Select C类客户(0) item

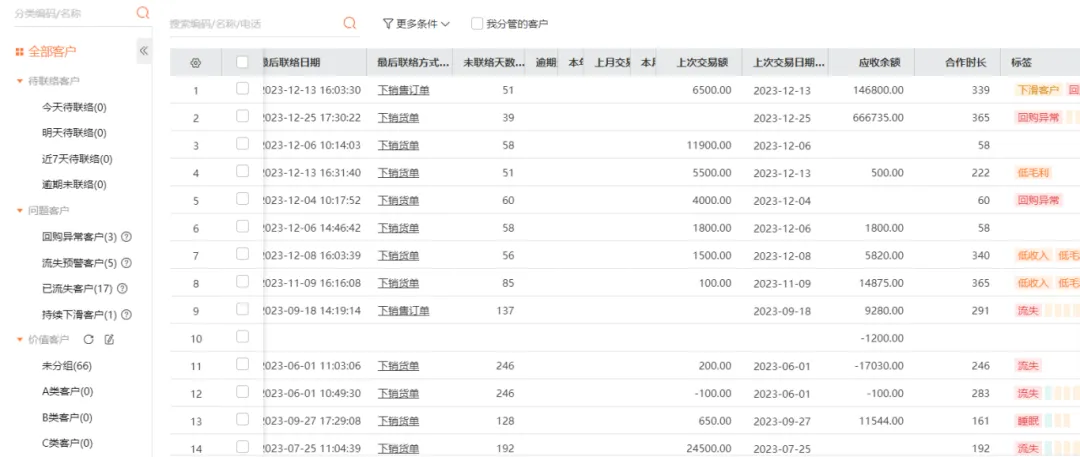pos(68,443)
